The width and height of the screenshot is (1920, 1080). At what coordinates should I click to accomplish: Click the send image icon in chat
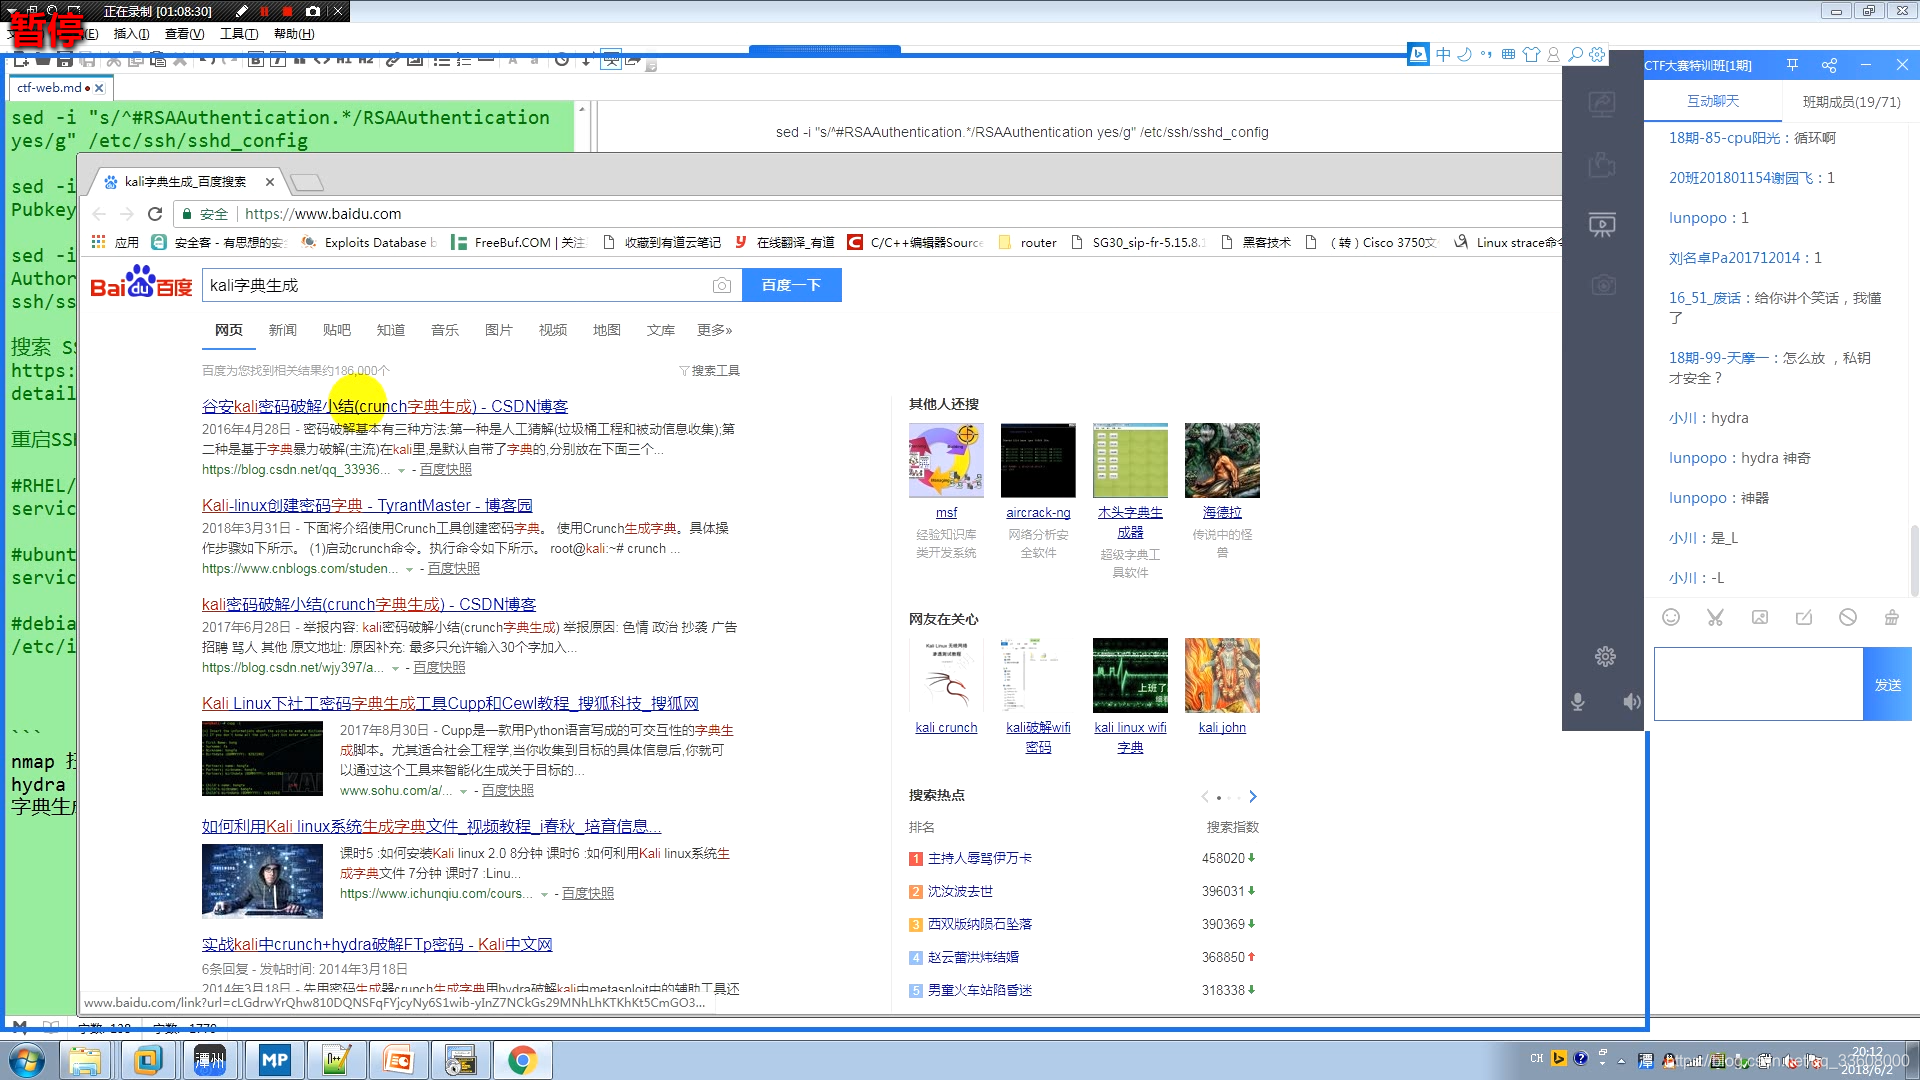[1760, 617]
